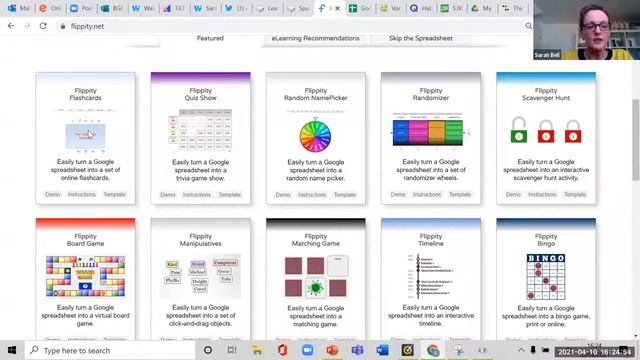Switch to the Twitter browser tab
The image size is (640, 360).
coord(237,8)
